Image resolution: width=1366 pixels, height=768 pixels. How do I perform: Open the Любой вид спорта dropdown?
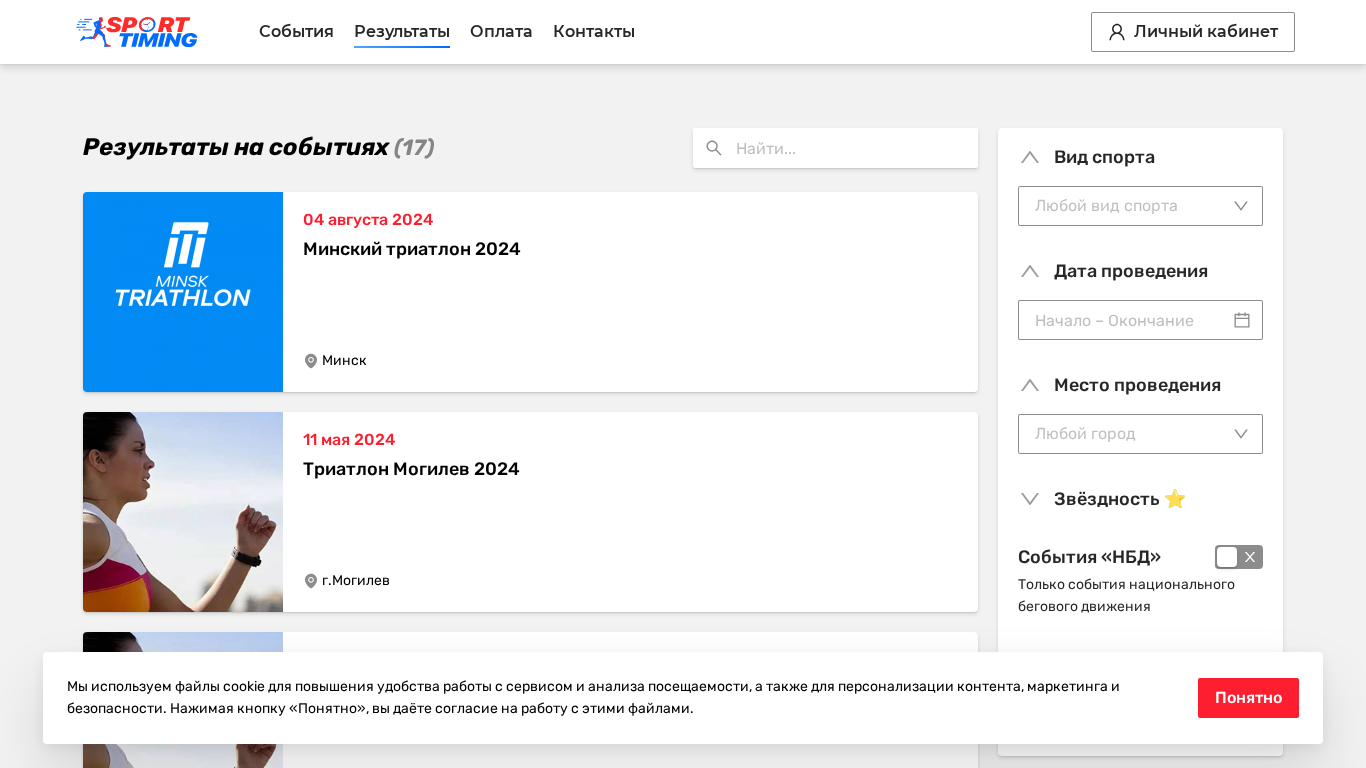tap(1140, 206)
